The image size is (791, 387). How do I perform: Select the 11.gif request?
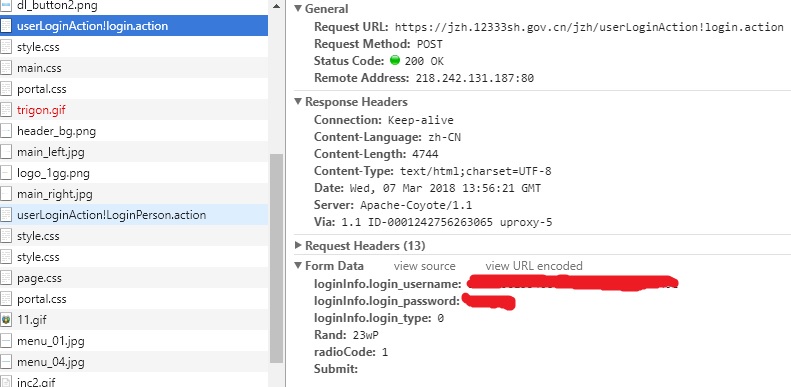pyautogui.click(x=134, y=320)
